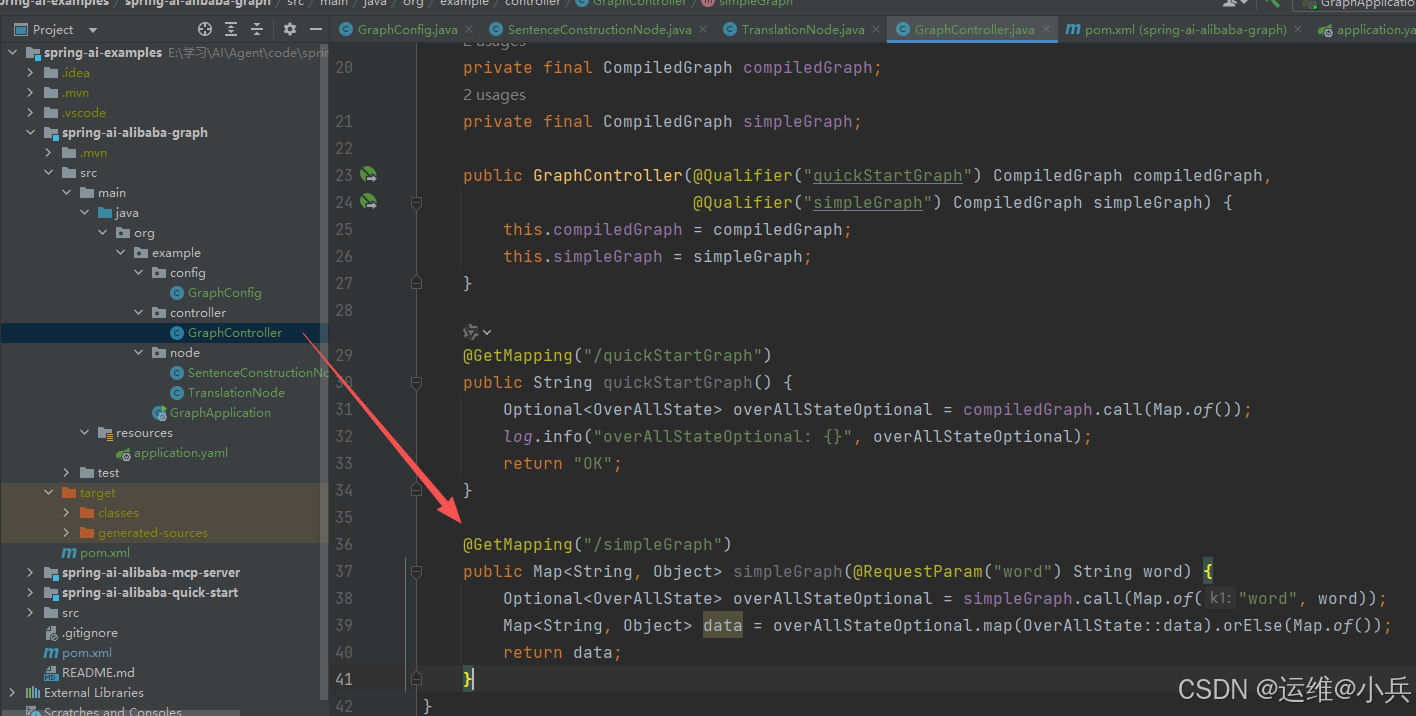Follow the "quickStartGraph" qualifier reference
1416x716 pixels.
pos(887,175)
